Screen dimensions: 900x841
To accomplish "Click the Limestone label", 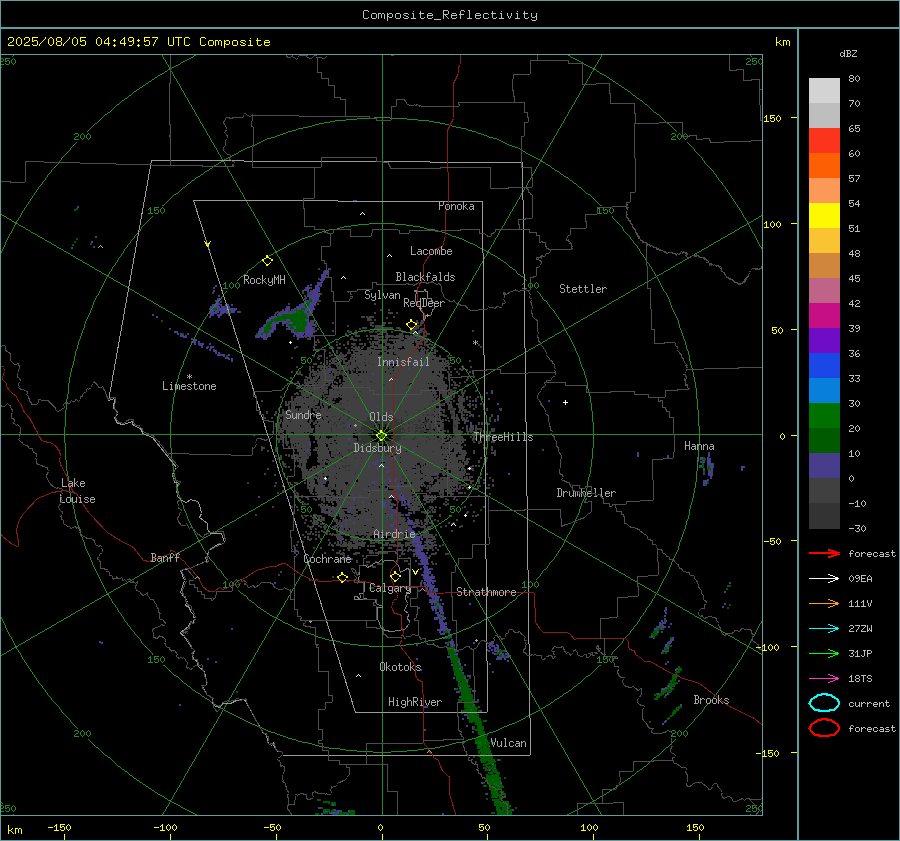I will tap(189, 386).
